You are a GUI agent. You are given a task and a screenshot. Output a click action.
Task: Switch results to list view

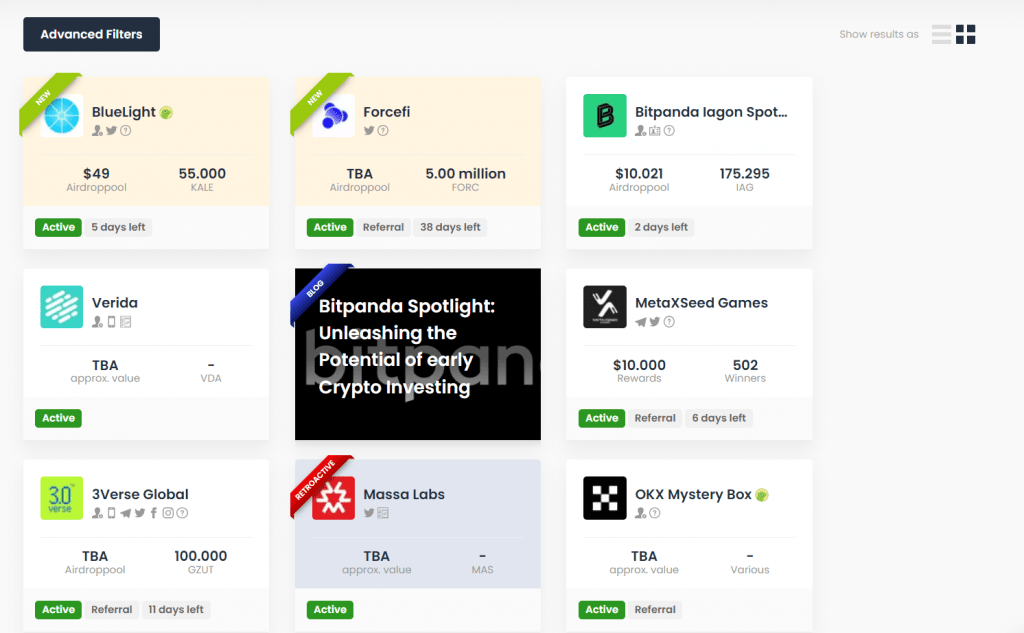click(x=941, y=34)
